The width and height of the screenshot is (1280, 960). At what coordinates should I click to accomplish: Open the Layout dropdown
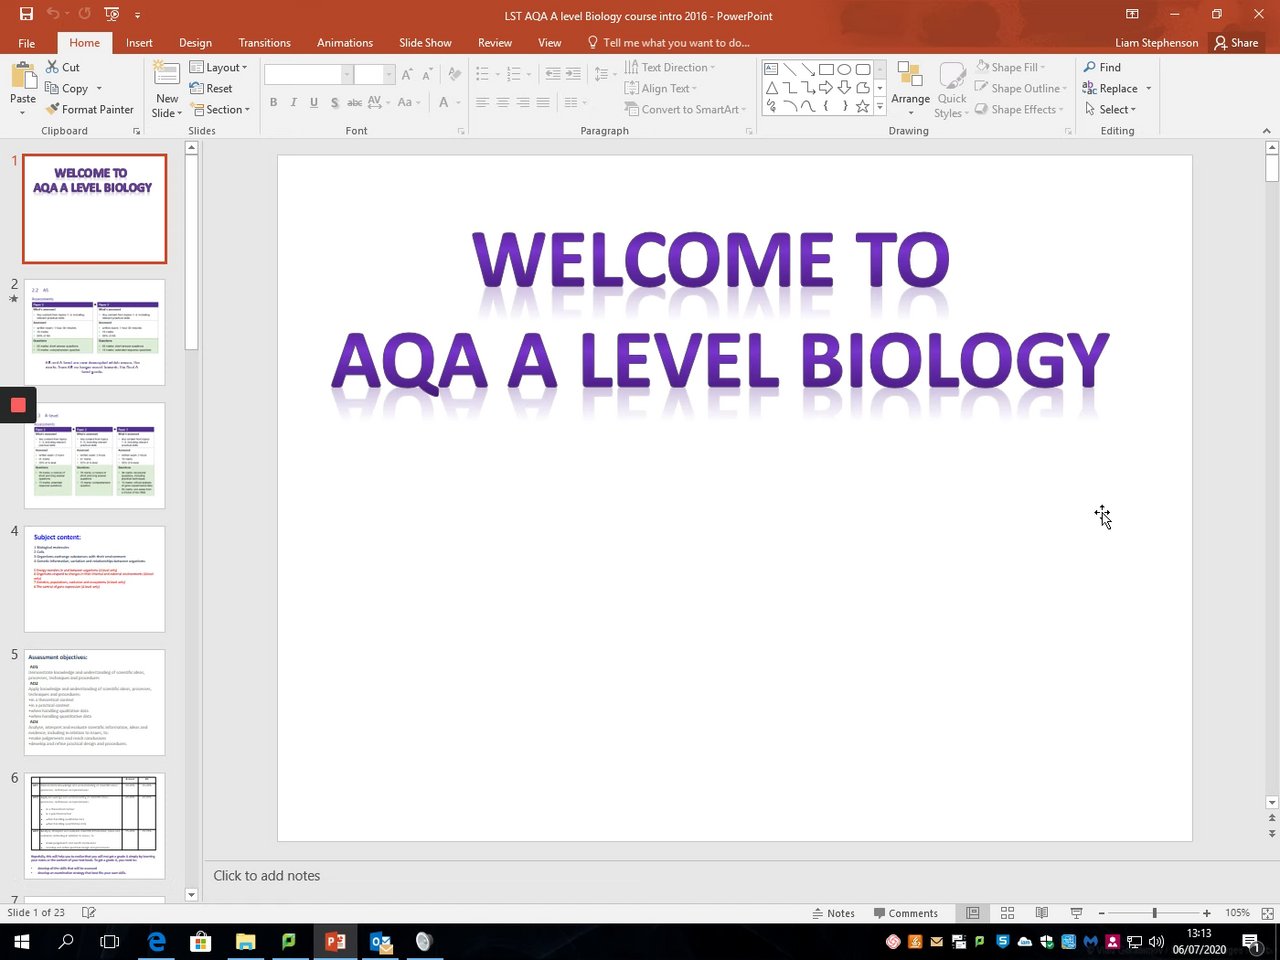point(219,67)
